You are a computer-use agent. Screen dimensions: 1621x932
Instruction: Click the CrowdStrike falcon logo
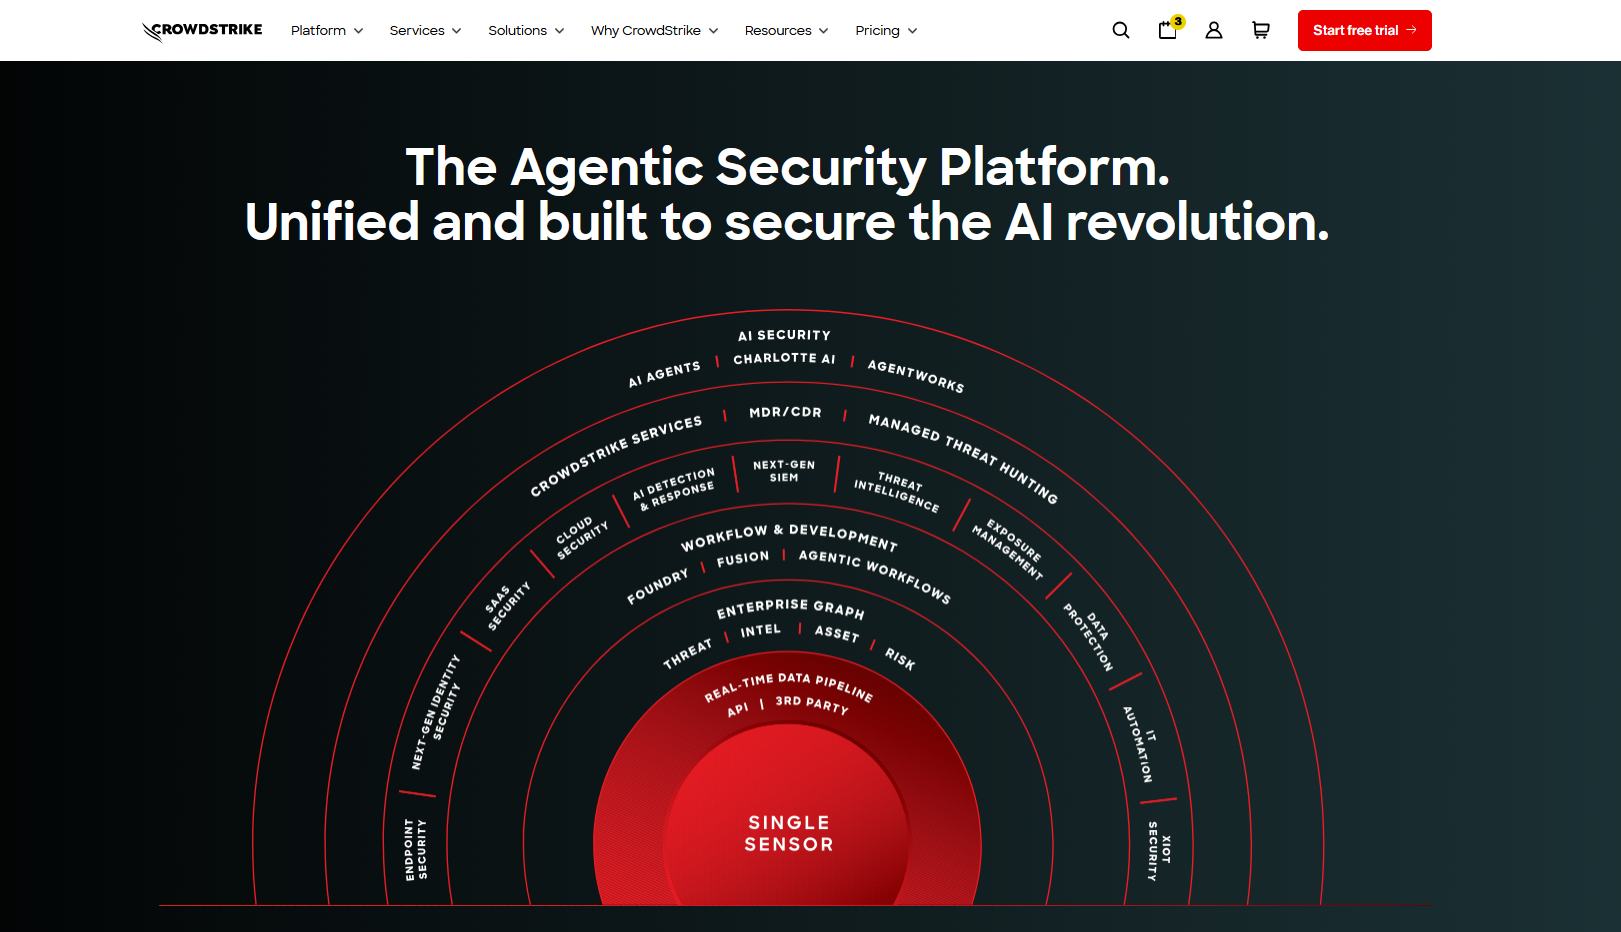[x=202, y=31]
